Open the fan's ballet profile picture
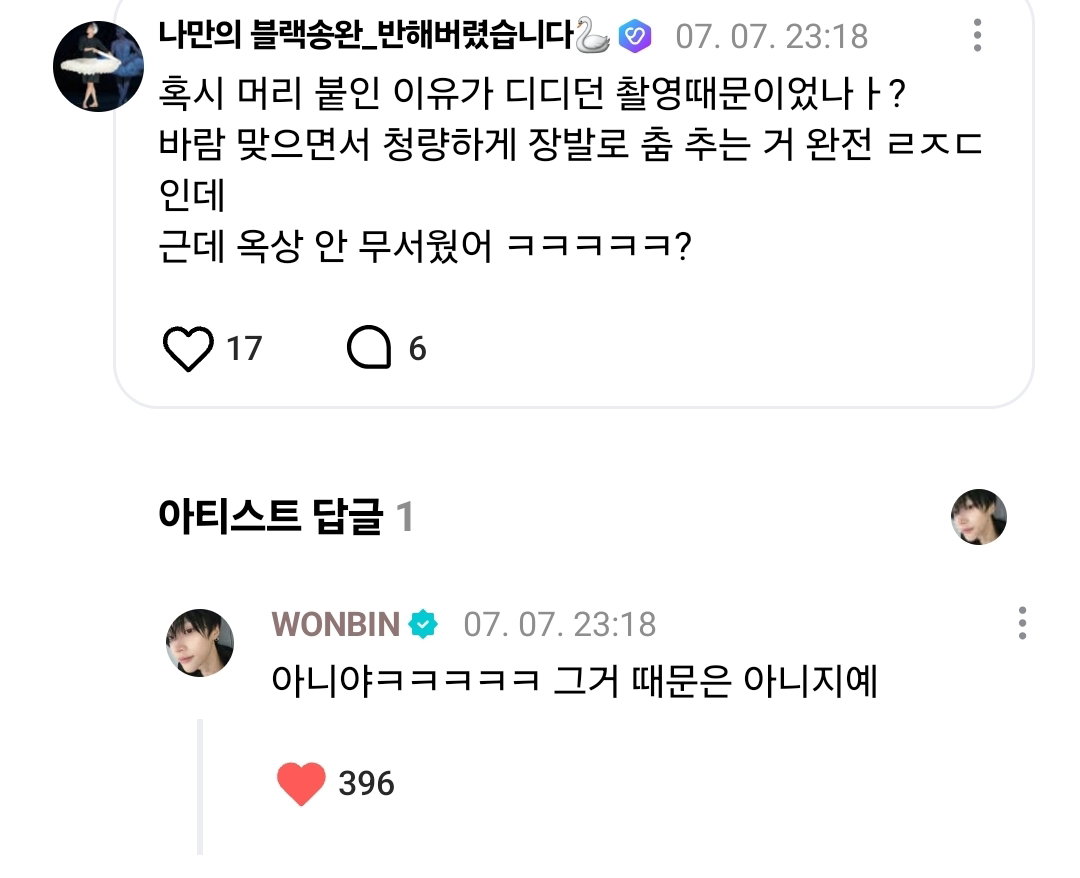The image size is (1080, 878). pos(98,66)
